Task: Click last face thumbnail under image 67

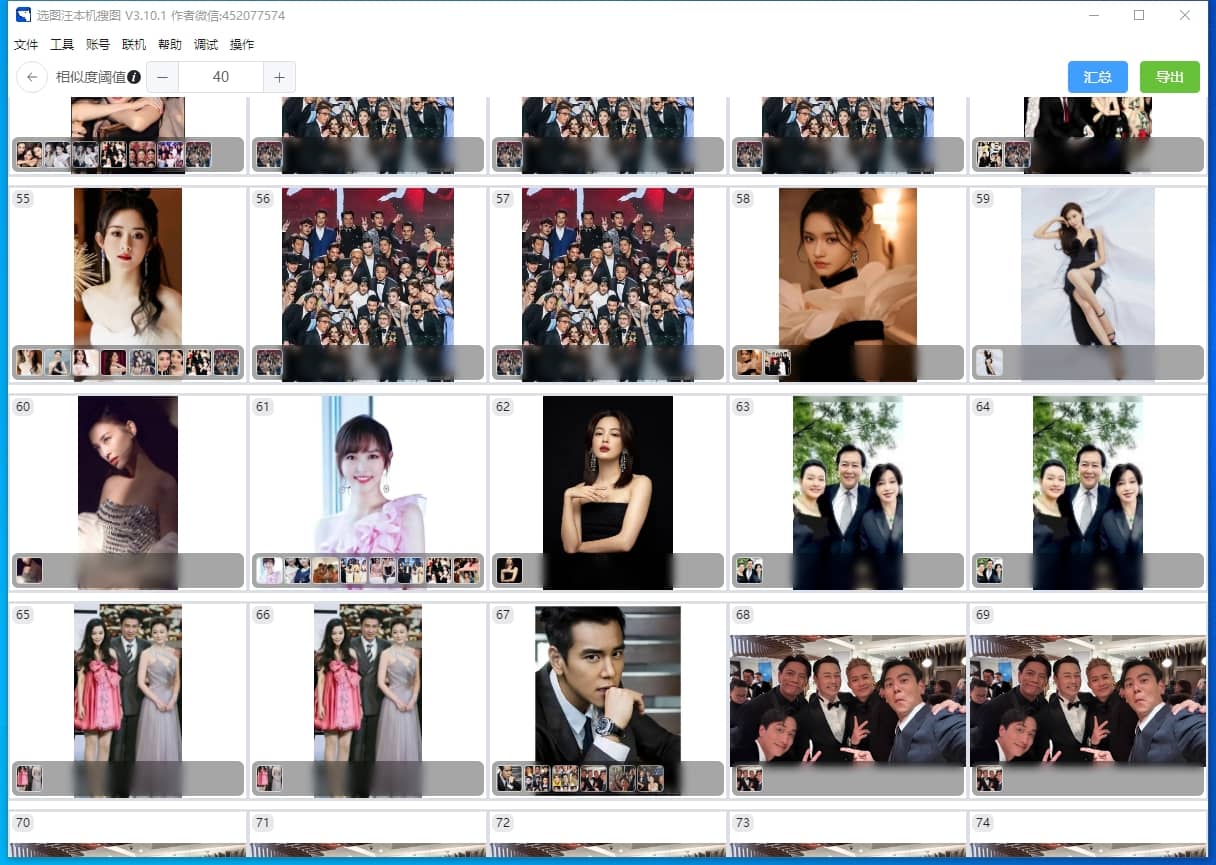Action: click(x=651, y=778)
